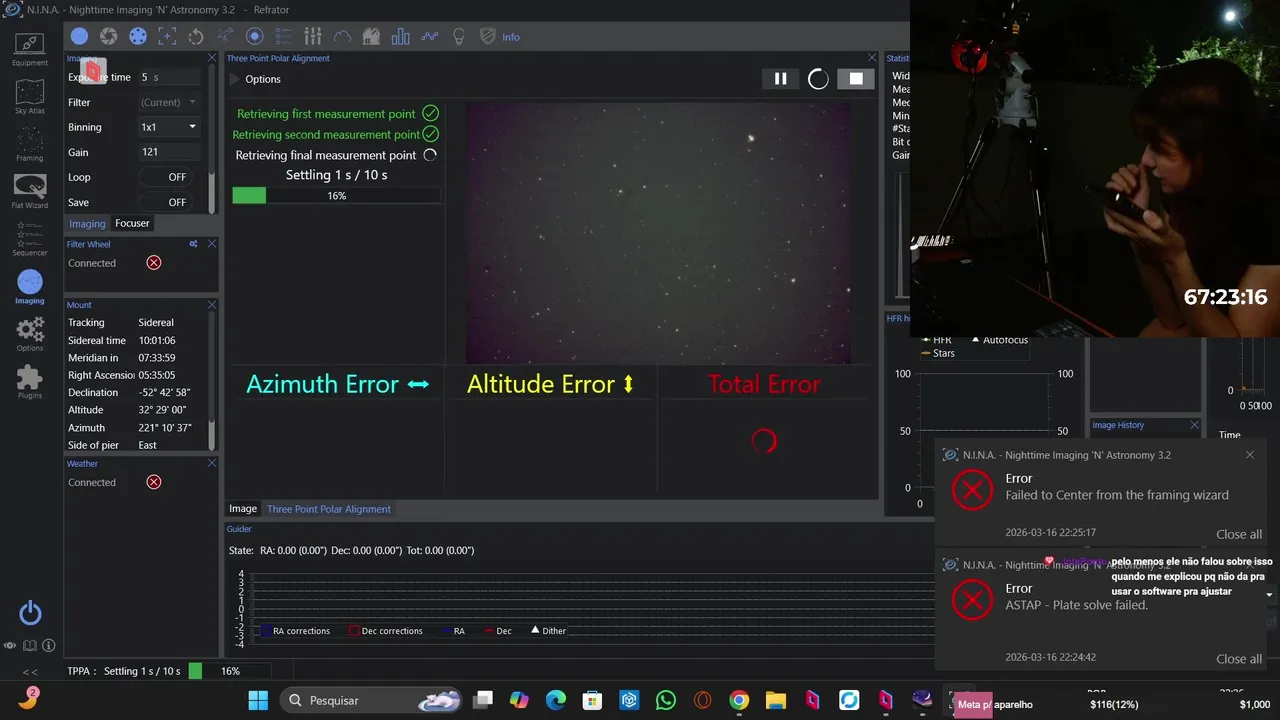The image size is (1280, 720).
Task: Open the Windows Start menu
Action: tap(258, 700)
